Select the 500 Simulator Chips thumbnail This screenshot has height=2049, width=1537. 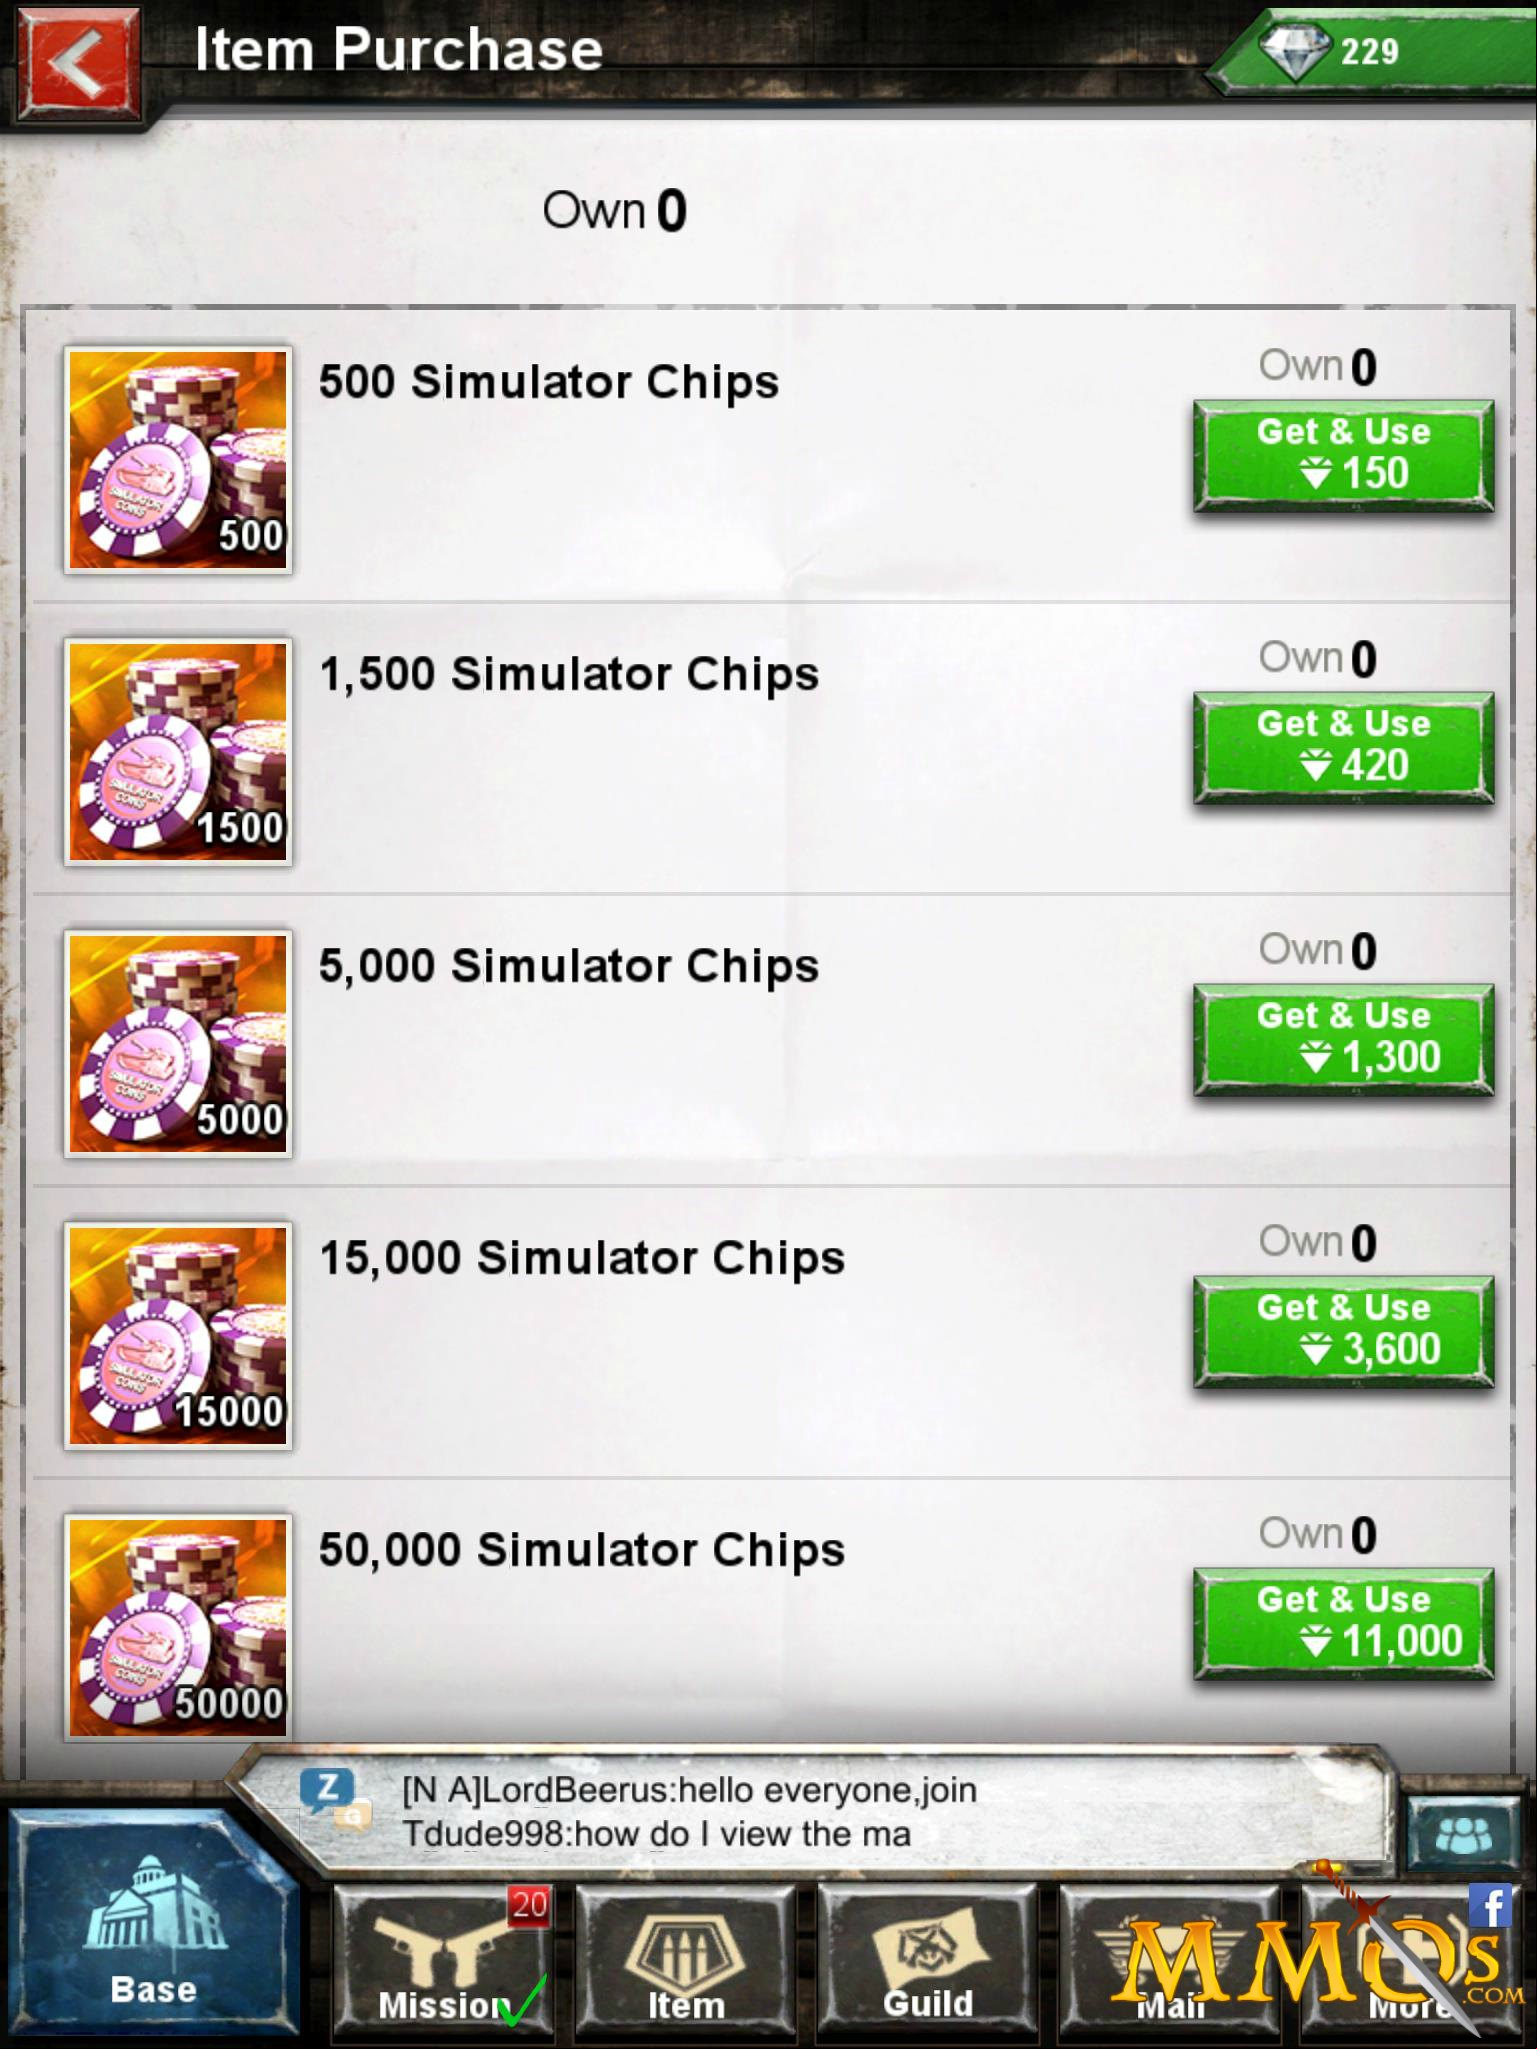(x=178, y=460)
